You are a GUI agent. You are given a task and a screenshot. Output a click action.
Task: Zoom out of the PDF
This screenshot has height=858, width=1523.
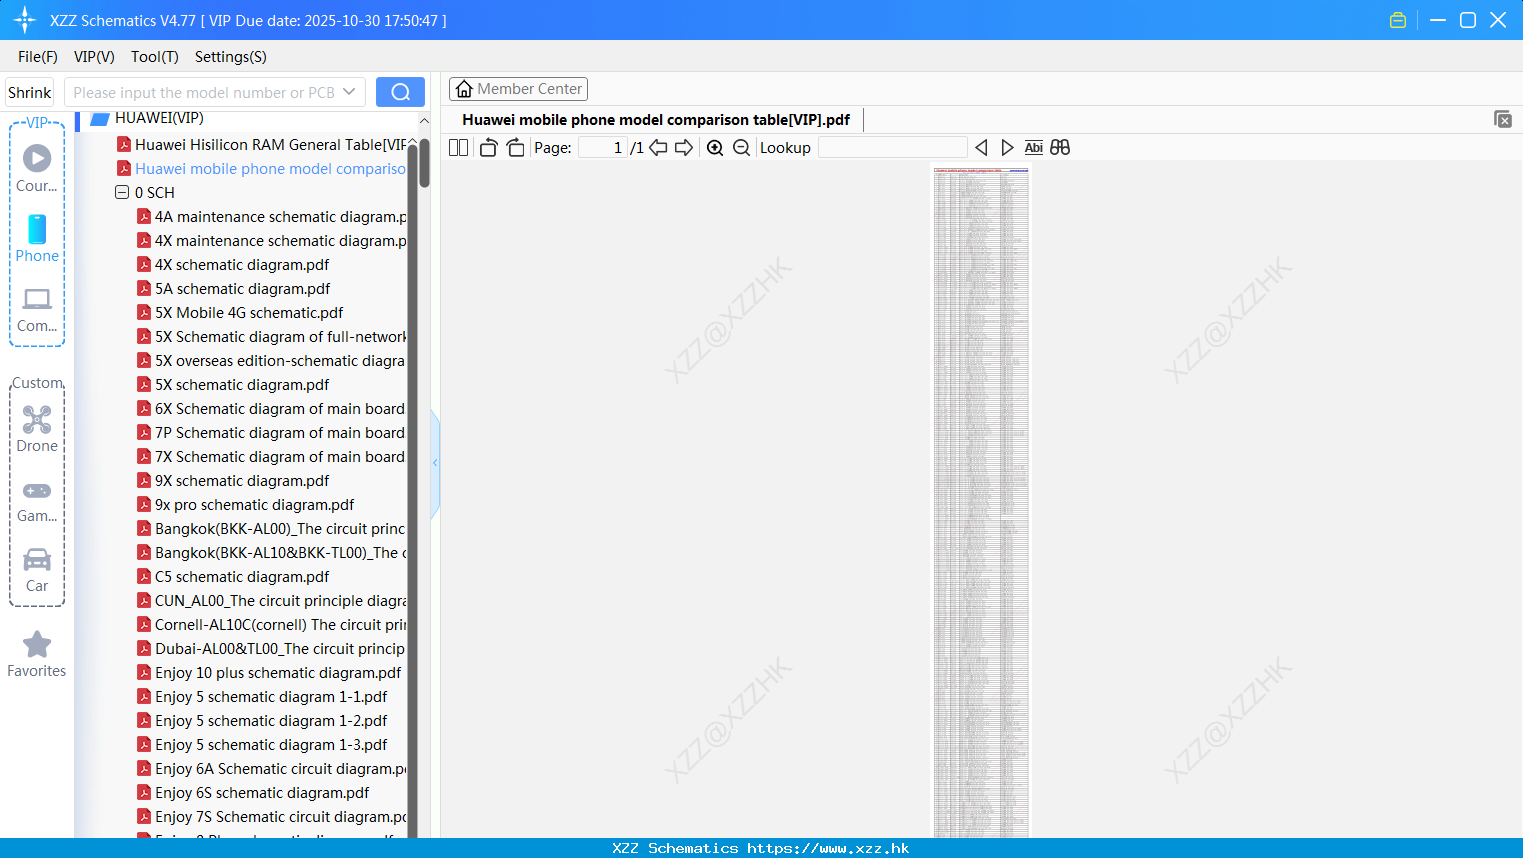[x=741, y=148]
